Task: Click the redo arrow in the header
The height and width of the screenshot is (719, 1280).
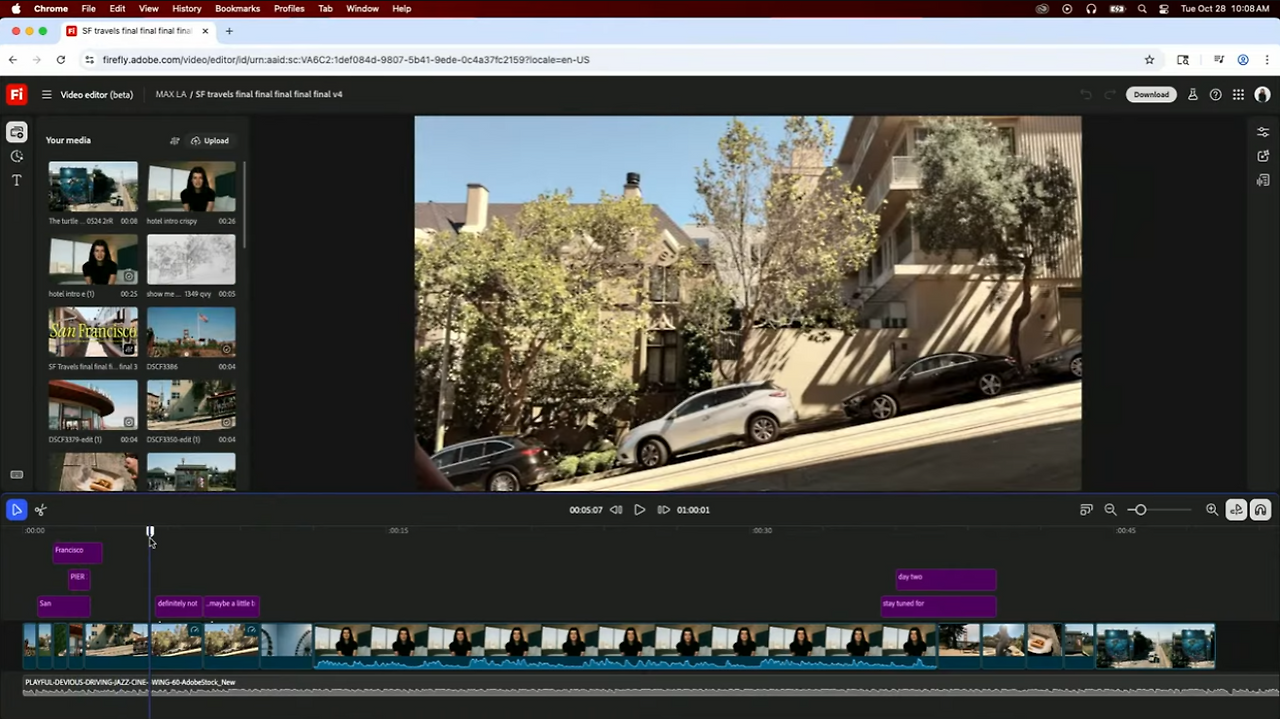Action: pos(1109,95)
